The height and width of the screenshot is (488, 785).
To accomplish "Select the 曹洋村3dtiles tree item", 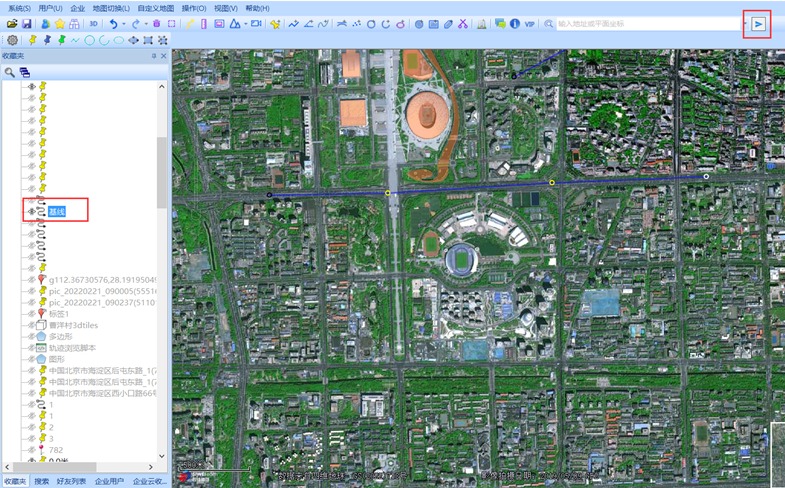I will [x=74, y=325].
